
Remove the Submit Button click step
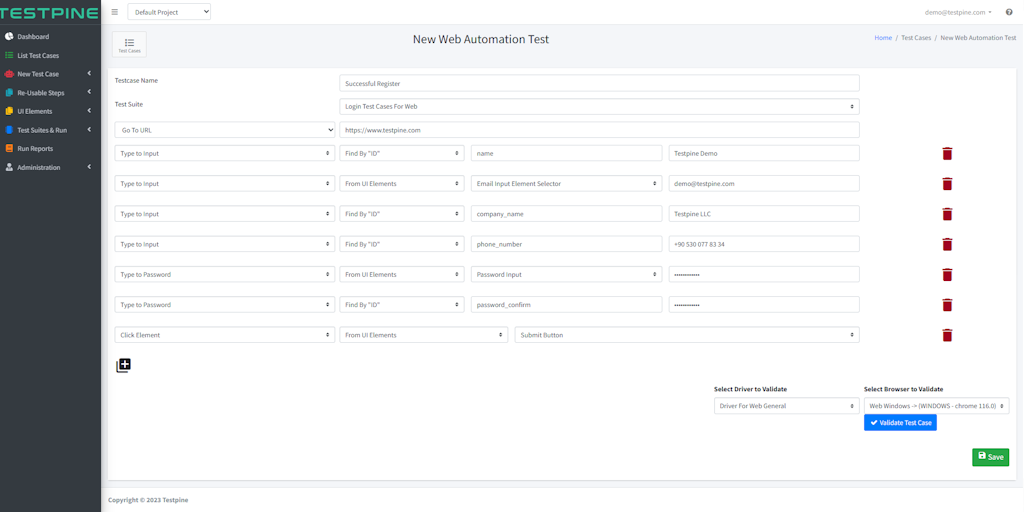click(947, 335)
